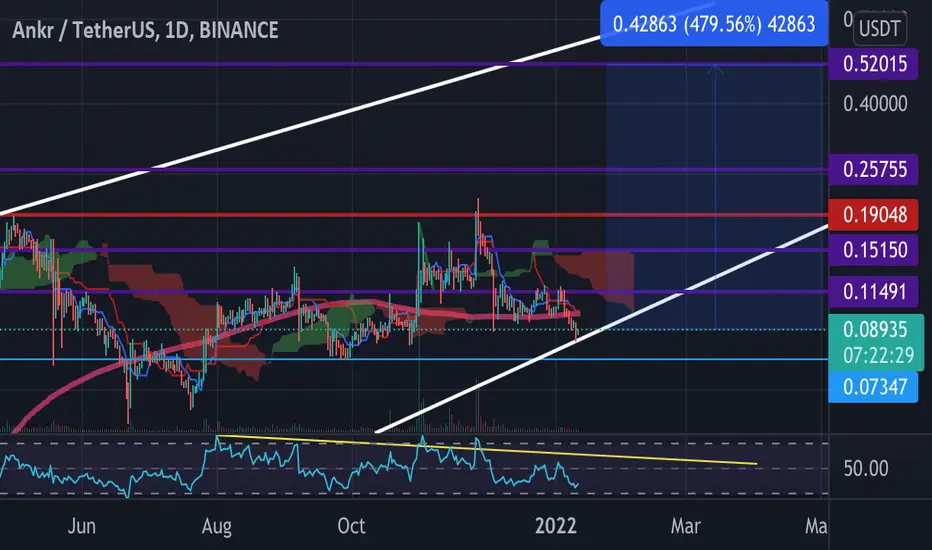Viewport: 932px width, 550px height.
Task: Select the yellow RSI trendline
Action: pos(487,450)
